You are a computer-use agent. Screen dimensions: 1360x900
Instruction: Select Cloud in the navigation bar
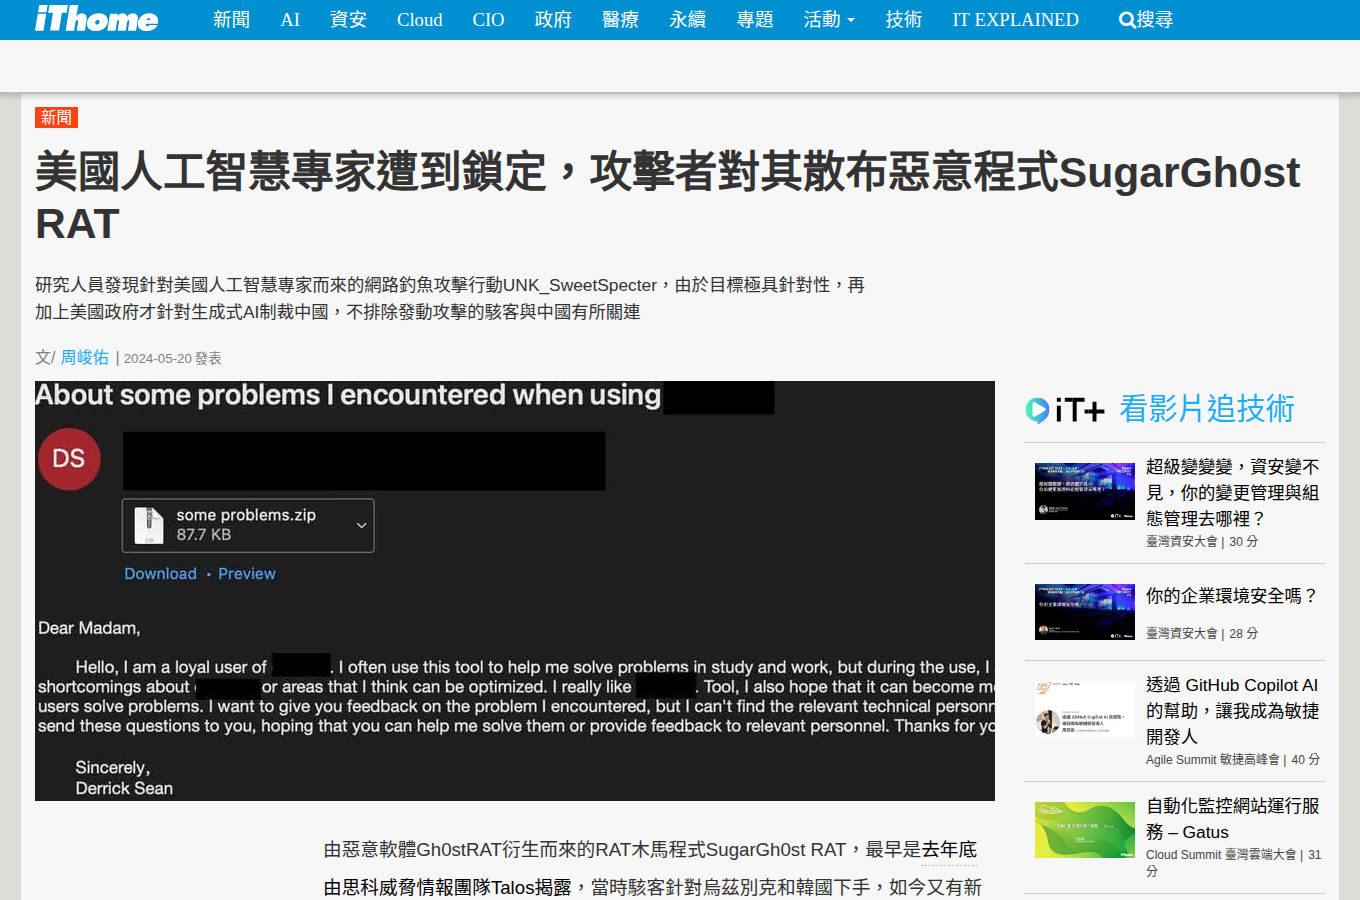(x=419, y=20)
